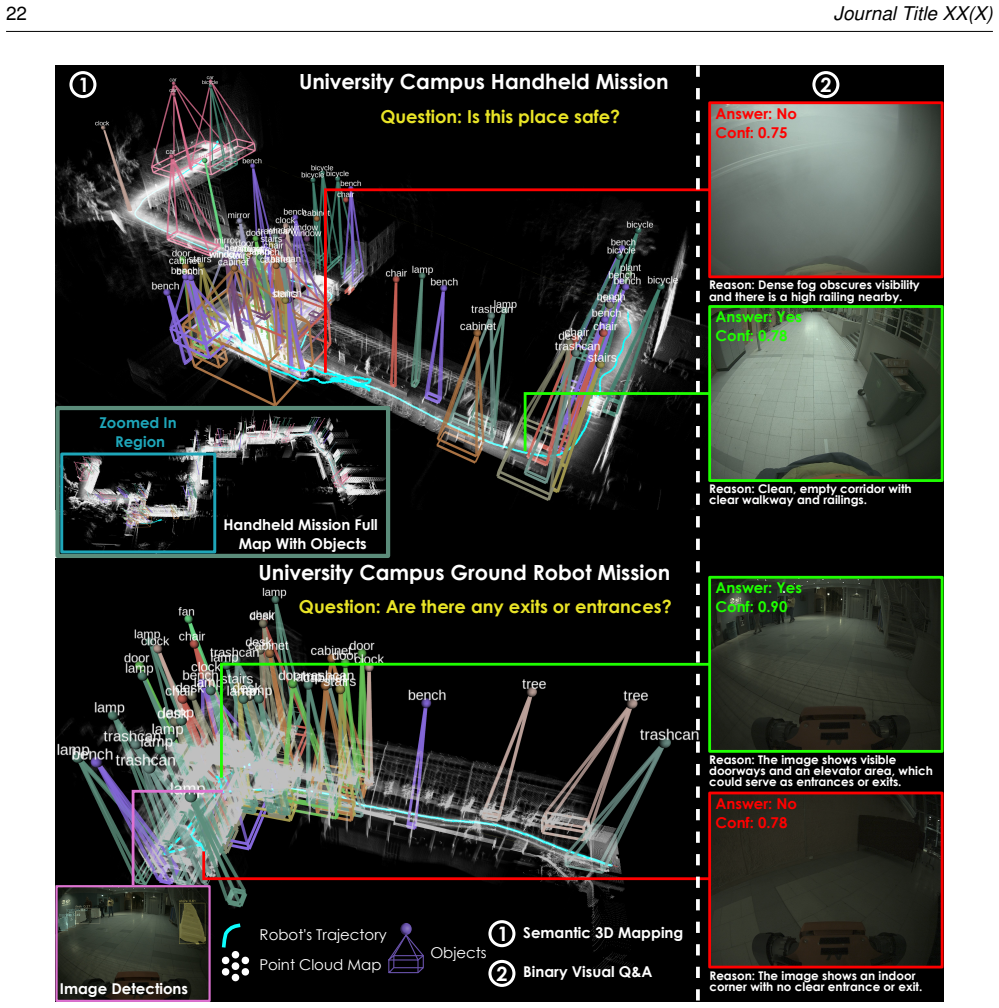Click the cyan Robot's Trajectory legend icon
This screenshot has width=999, height=1008.
pos(230,935)
